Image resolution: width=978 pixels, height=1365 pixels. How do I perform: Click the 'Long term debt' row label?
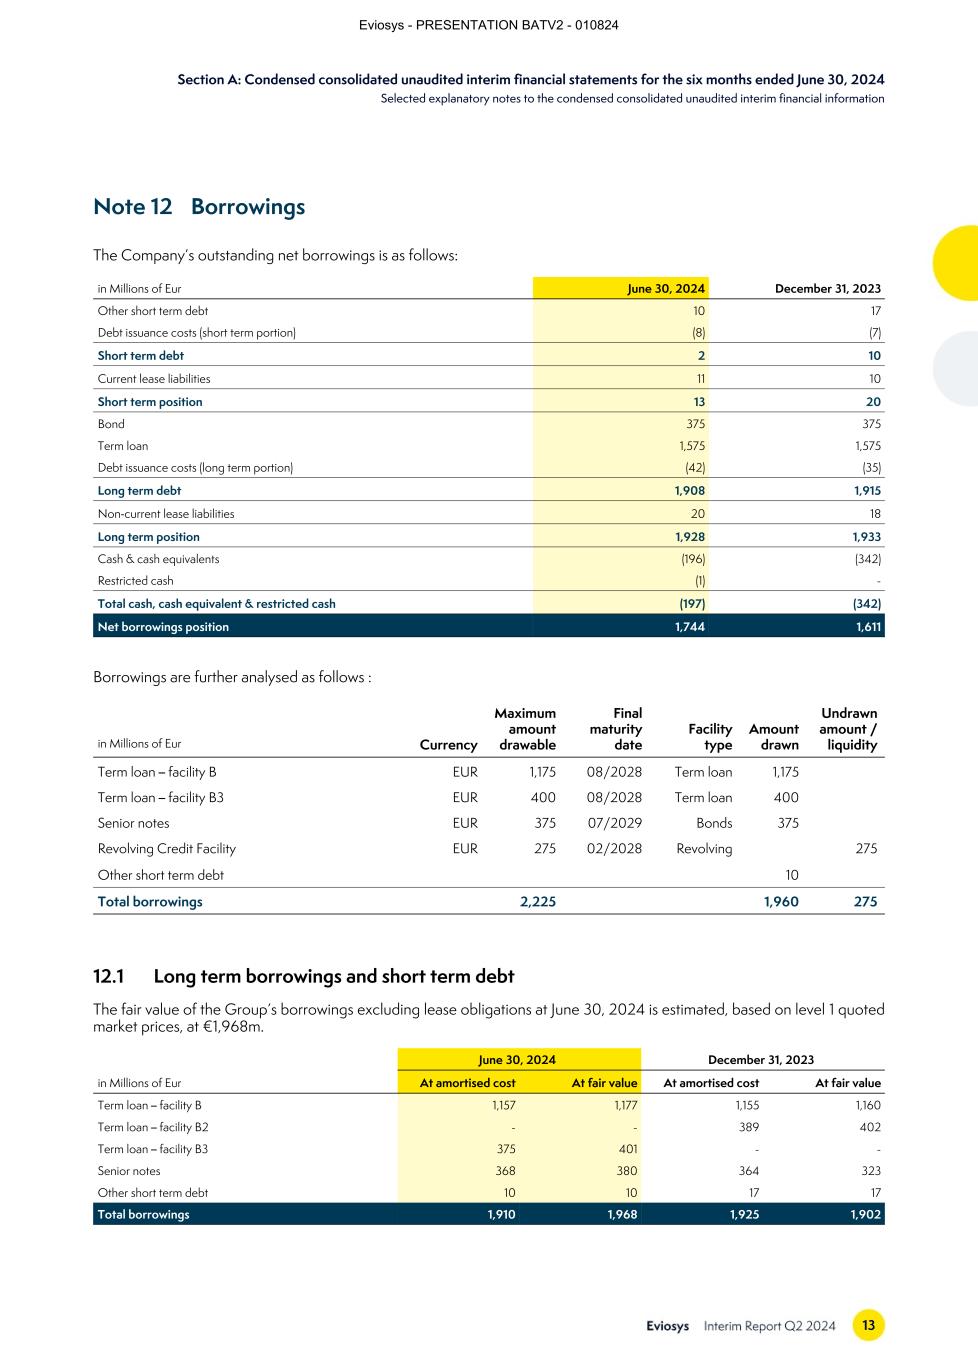139,491
